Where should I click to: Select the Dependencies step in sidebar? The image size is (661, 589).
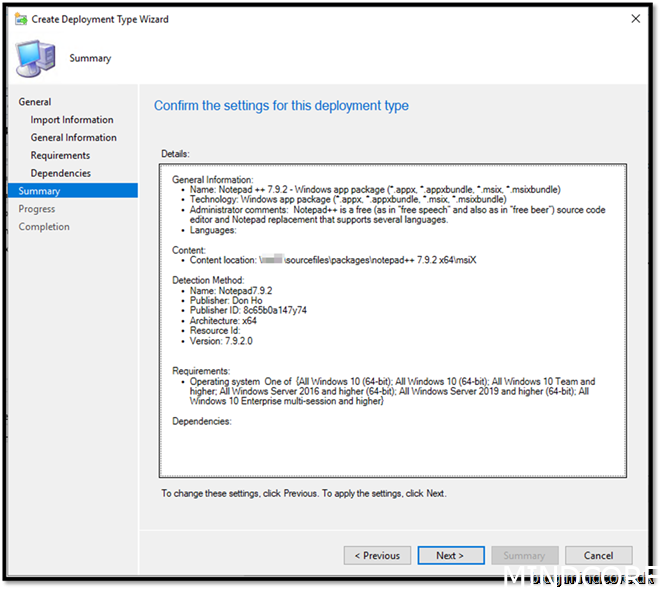pyautogui.click(x=60, y=173)
